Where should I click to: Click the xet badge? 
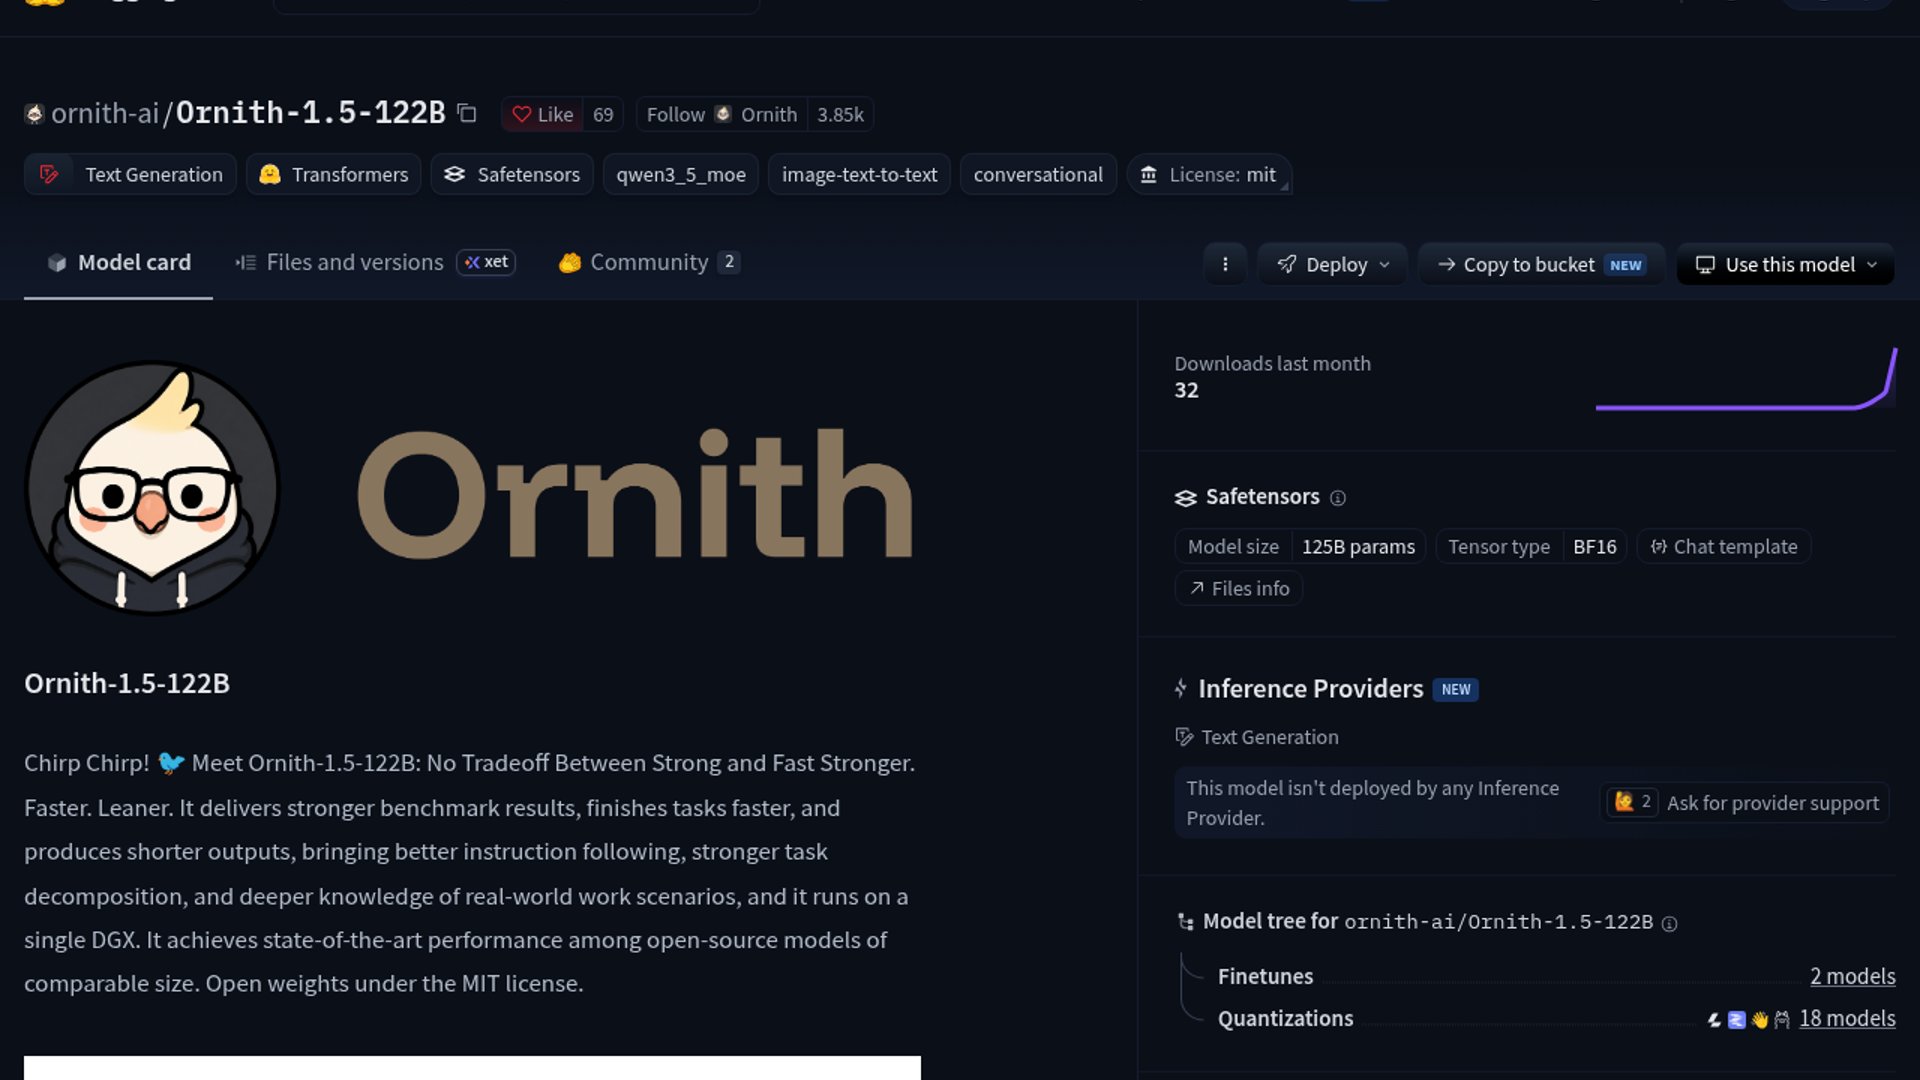486,262
